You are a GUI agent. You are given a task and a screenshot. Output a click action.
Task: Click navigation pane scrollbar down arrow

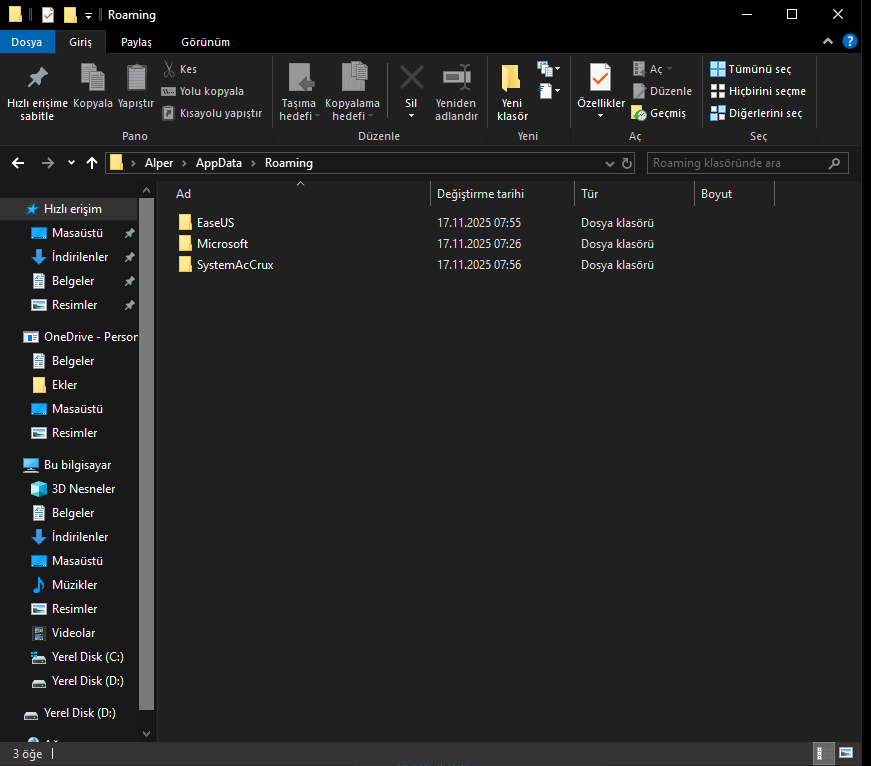click(x=147, y=734)
